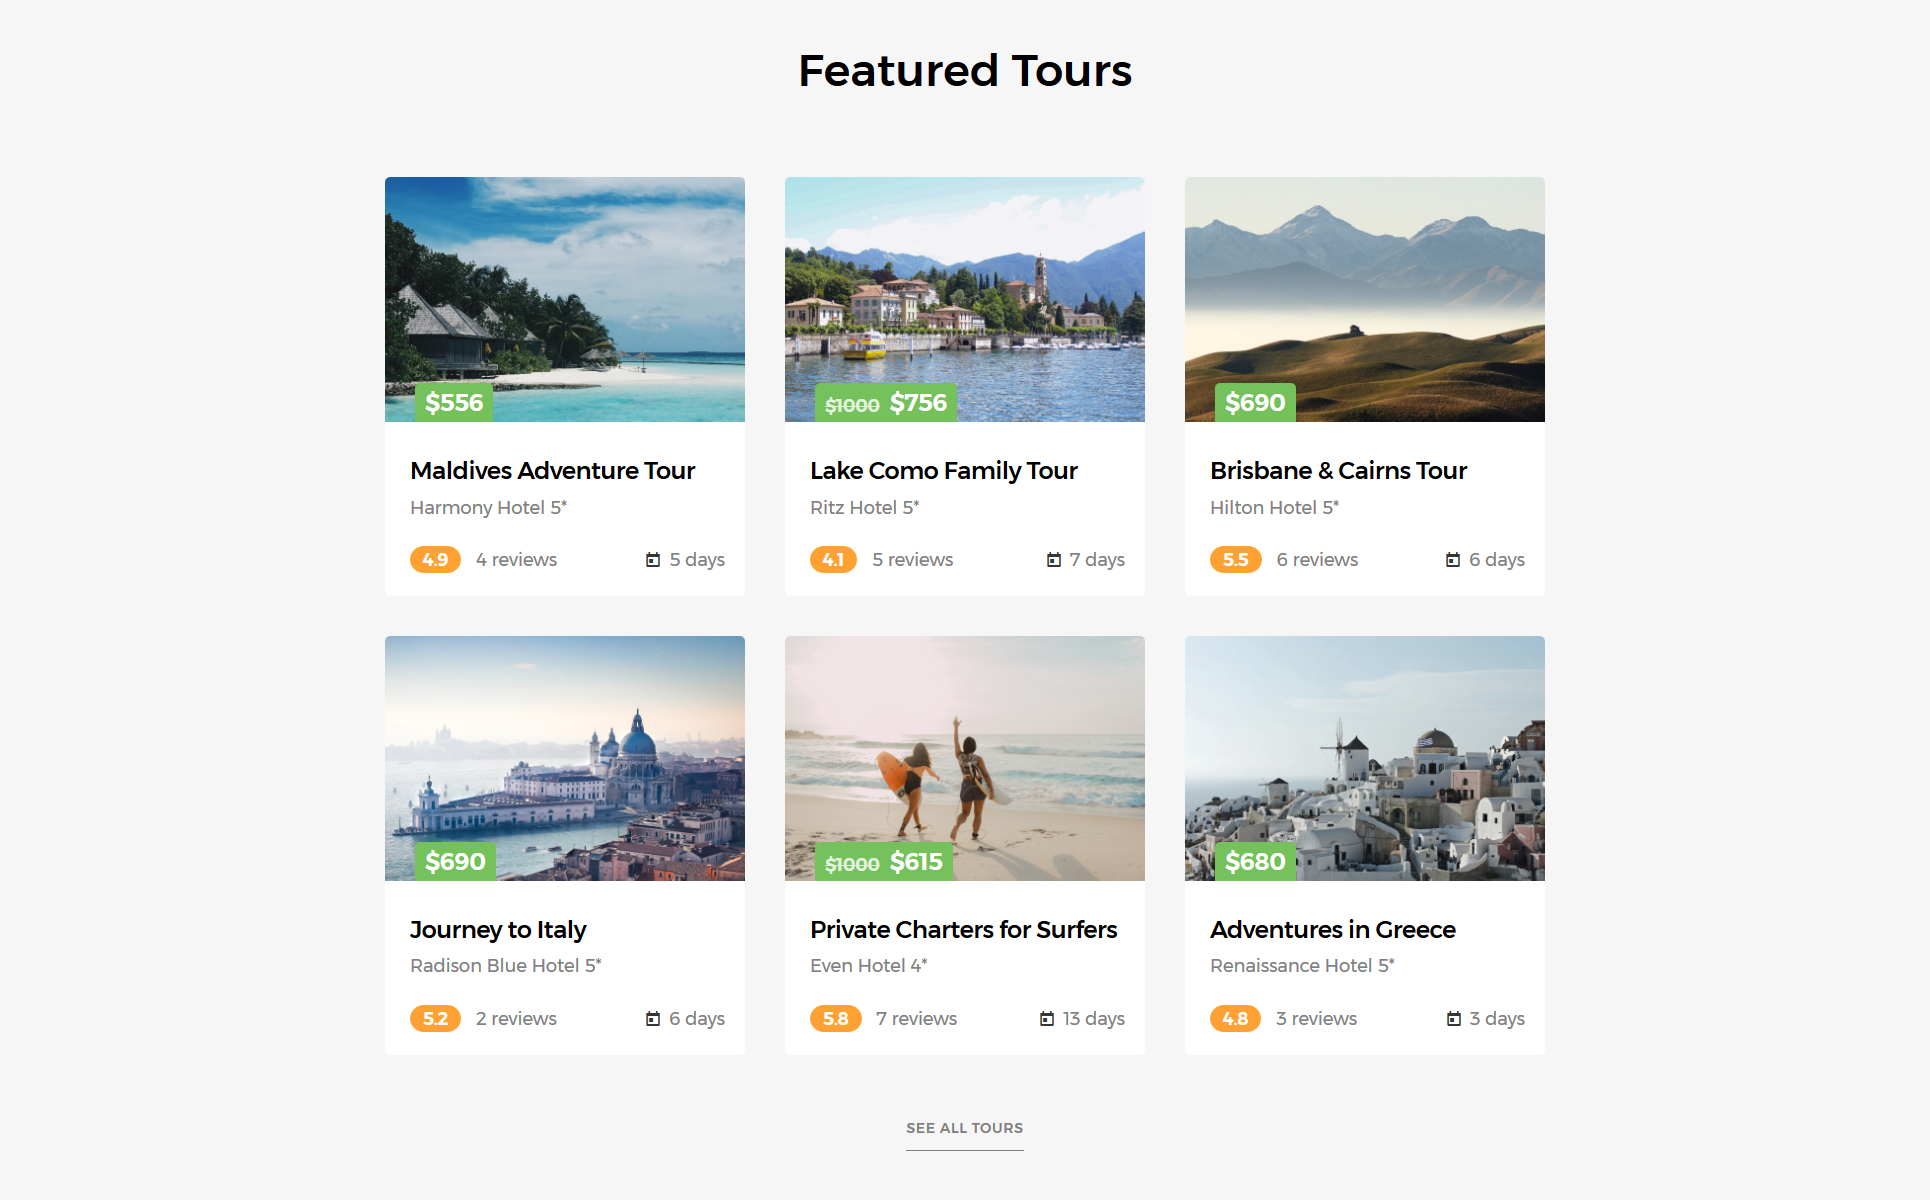
Task: Click calendar icon beside 7 days
Action: click(1053, 560)
